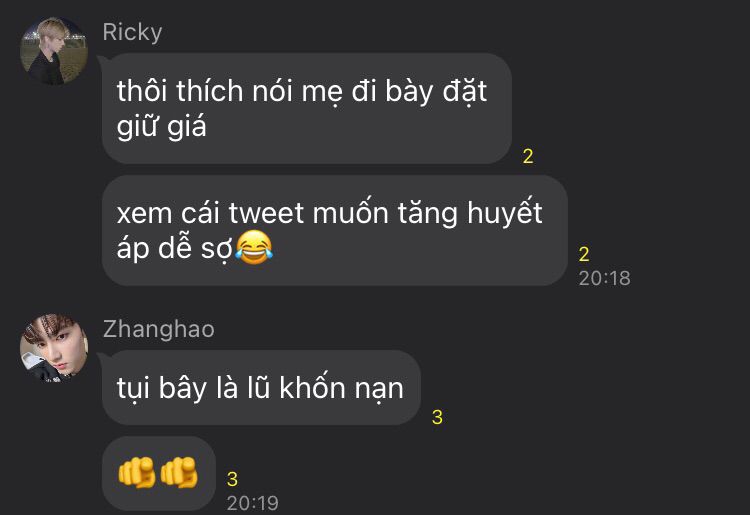Click the read count 2 beside 'giữ giá' message
This screenshot has height=515, width=750.
(x=528, y=156)
